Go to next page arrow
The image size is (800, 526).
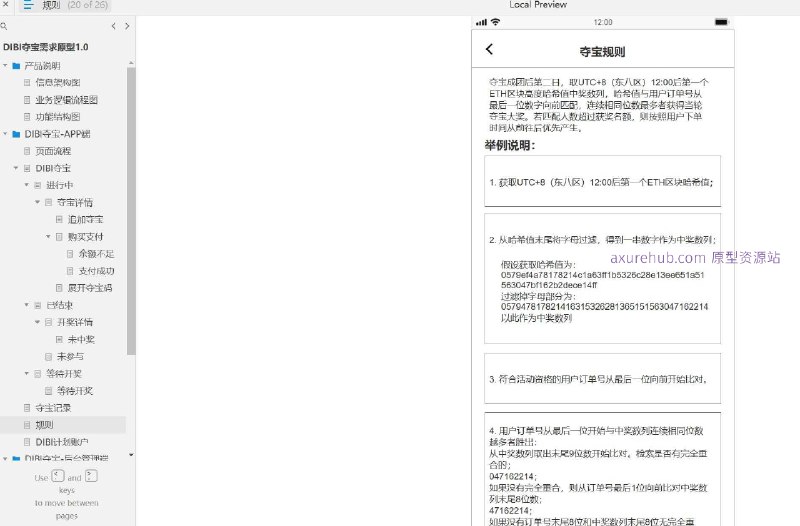127,26
